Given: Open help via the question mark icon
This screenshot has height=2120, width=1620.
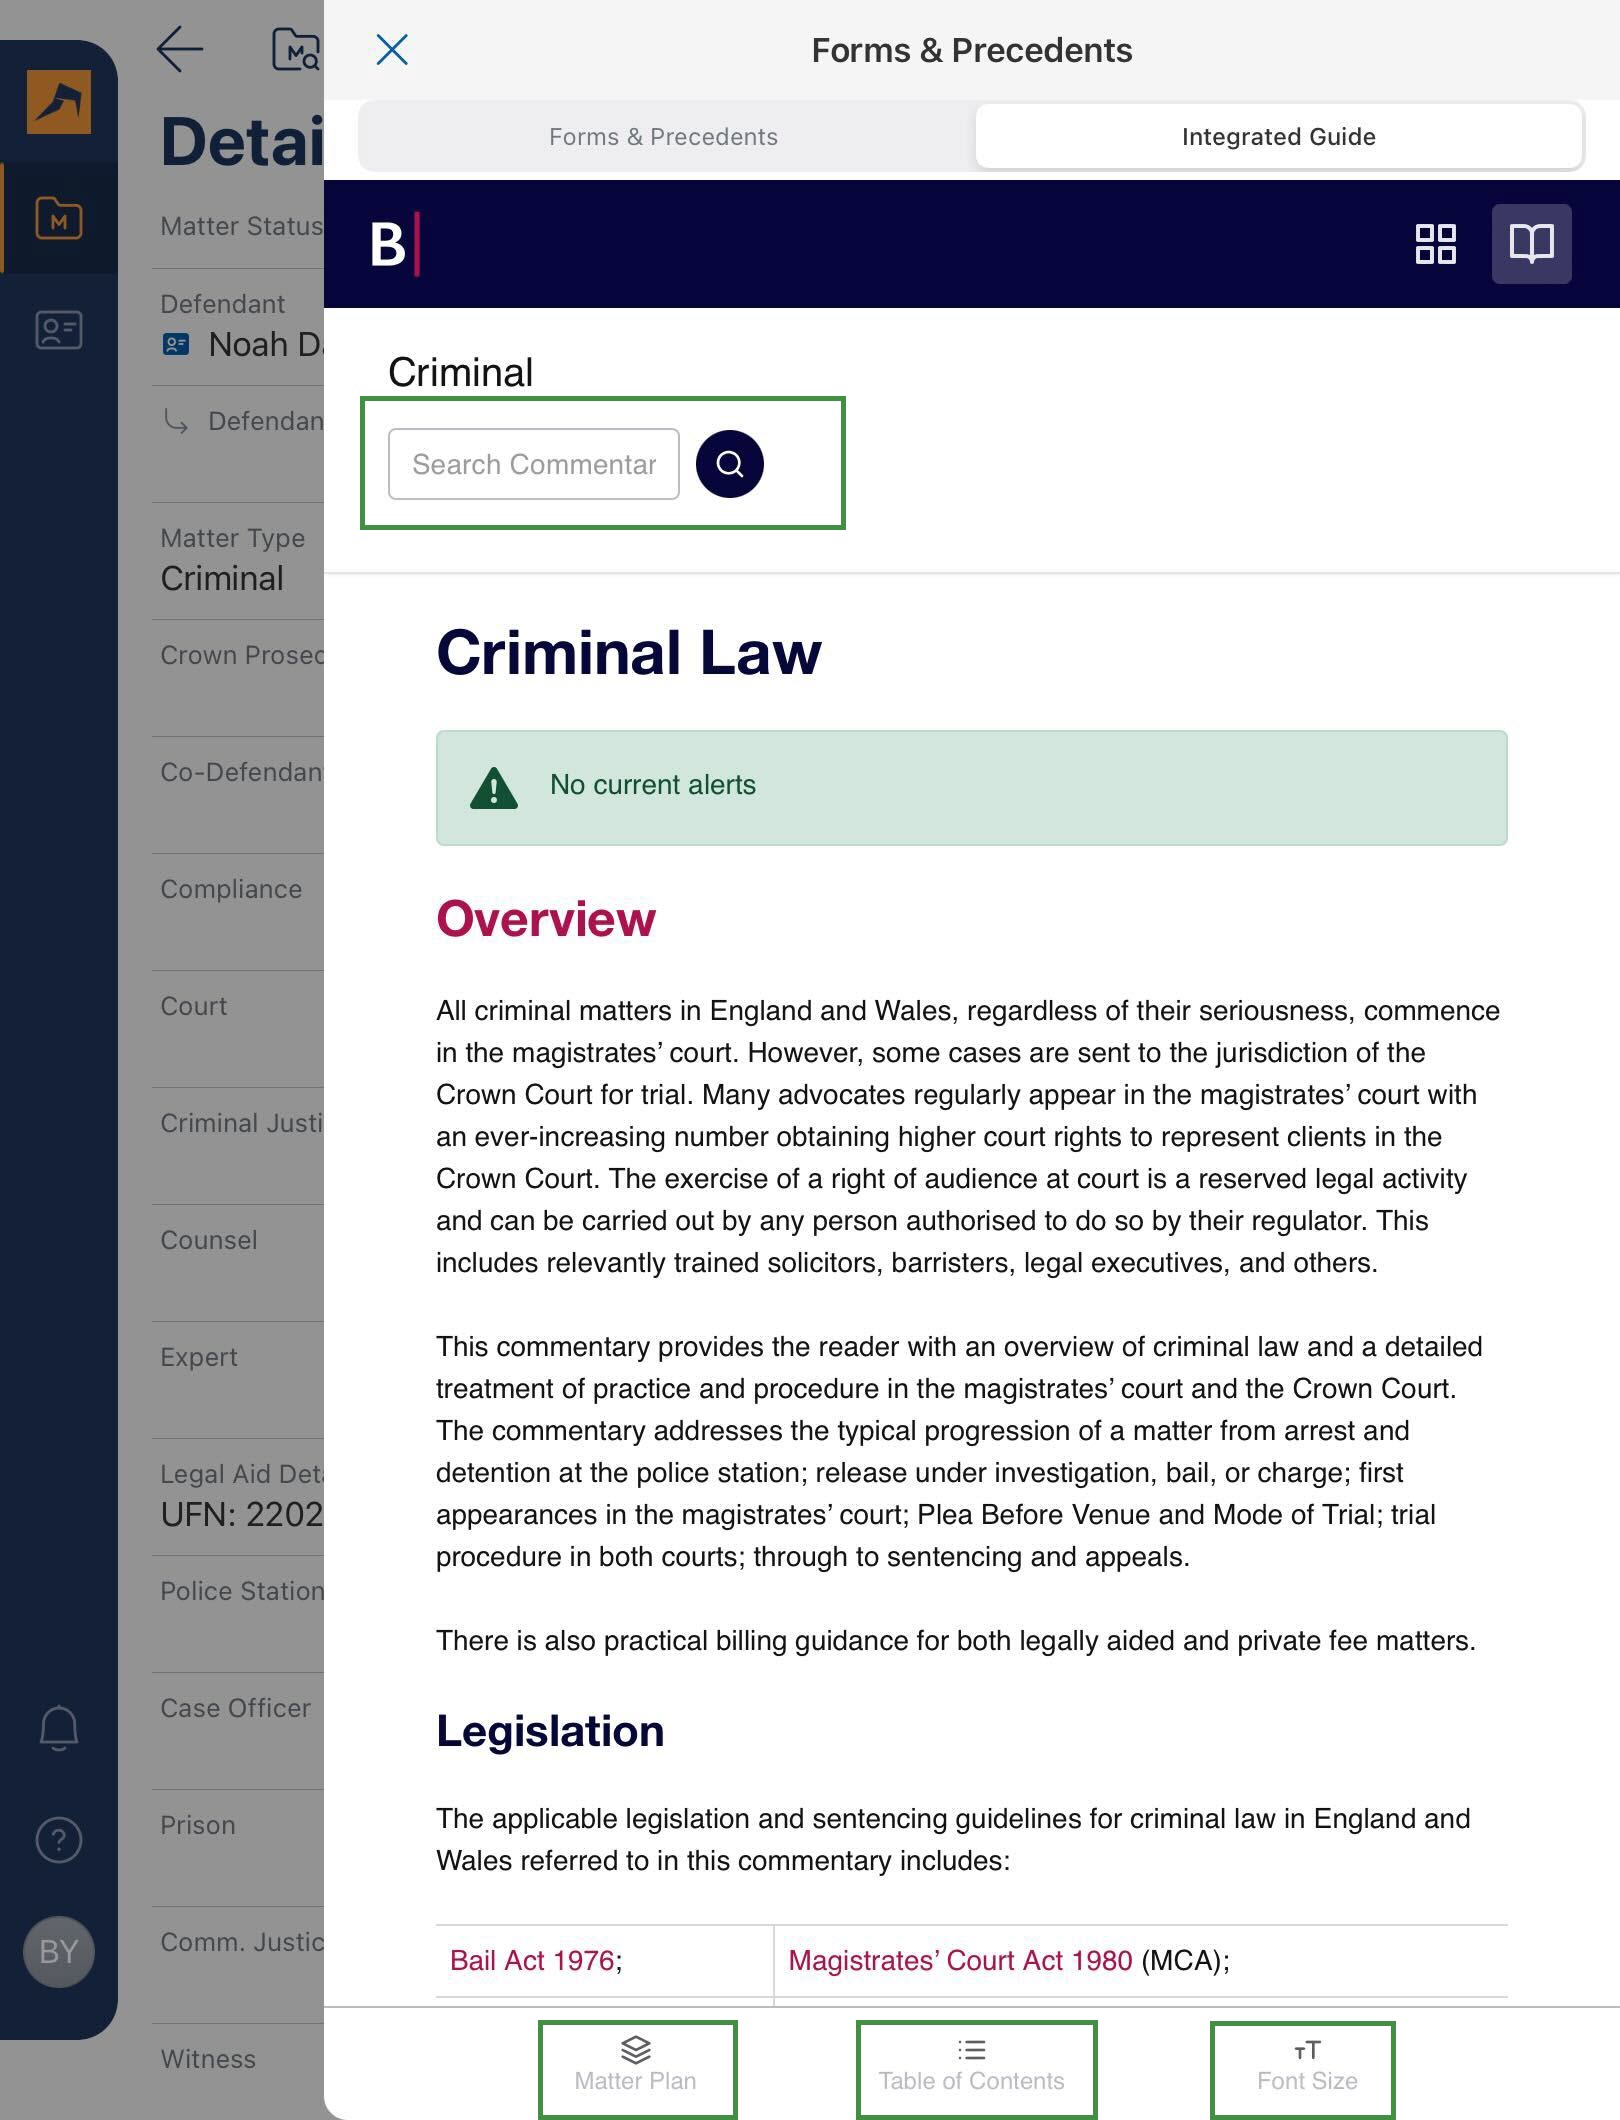Looking at the screenshot, I should click(x=59, y=1839).
